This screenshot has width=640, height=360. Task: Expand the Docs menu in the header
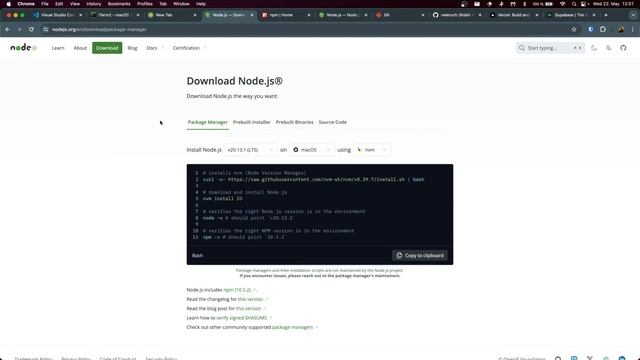click(x=155, y=48)
